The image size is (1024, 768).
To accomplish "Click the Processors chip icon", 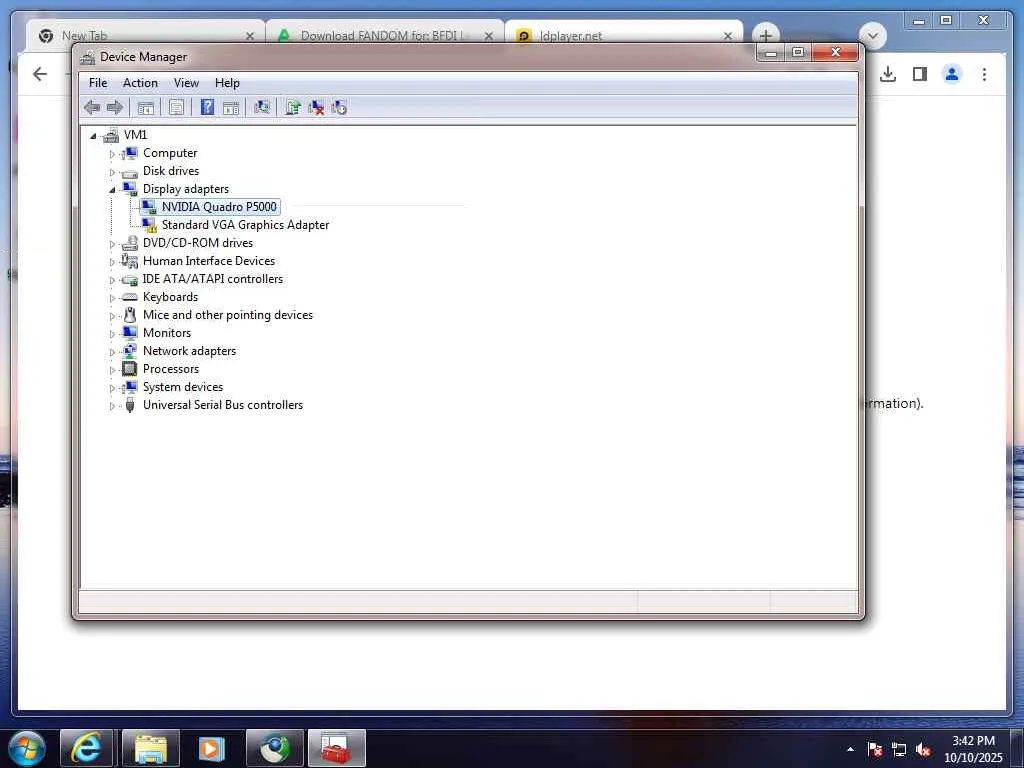I will [130, 369].
